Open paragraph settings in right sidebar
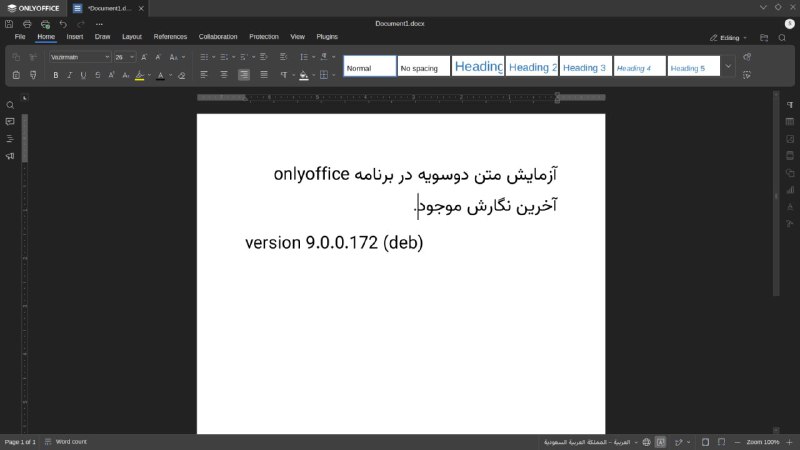 pyautogui.click(x=790, y=105)
